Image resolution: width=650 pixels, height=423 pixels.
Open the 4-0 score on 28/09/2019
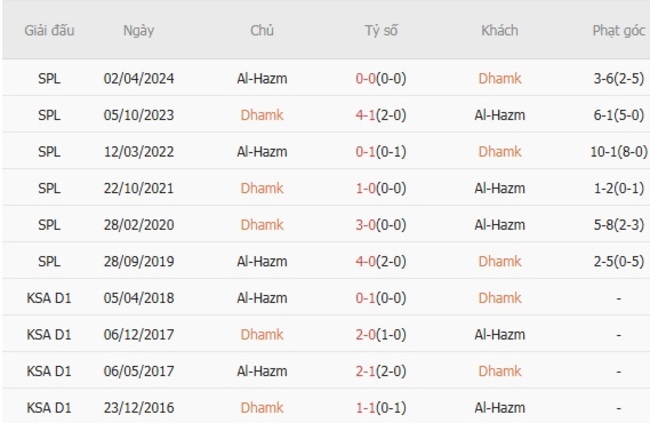(381, 261)
